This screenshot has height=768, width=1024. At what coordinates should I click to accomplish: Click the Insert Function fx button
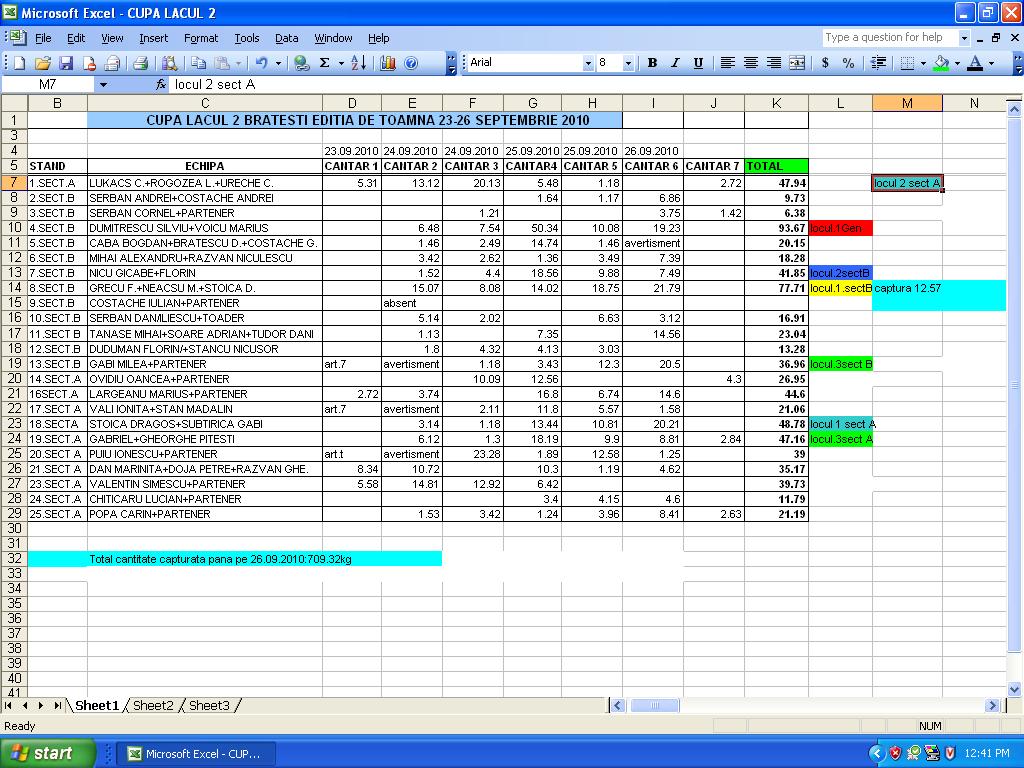pyautogui.click(x=161, y=85)
